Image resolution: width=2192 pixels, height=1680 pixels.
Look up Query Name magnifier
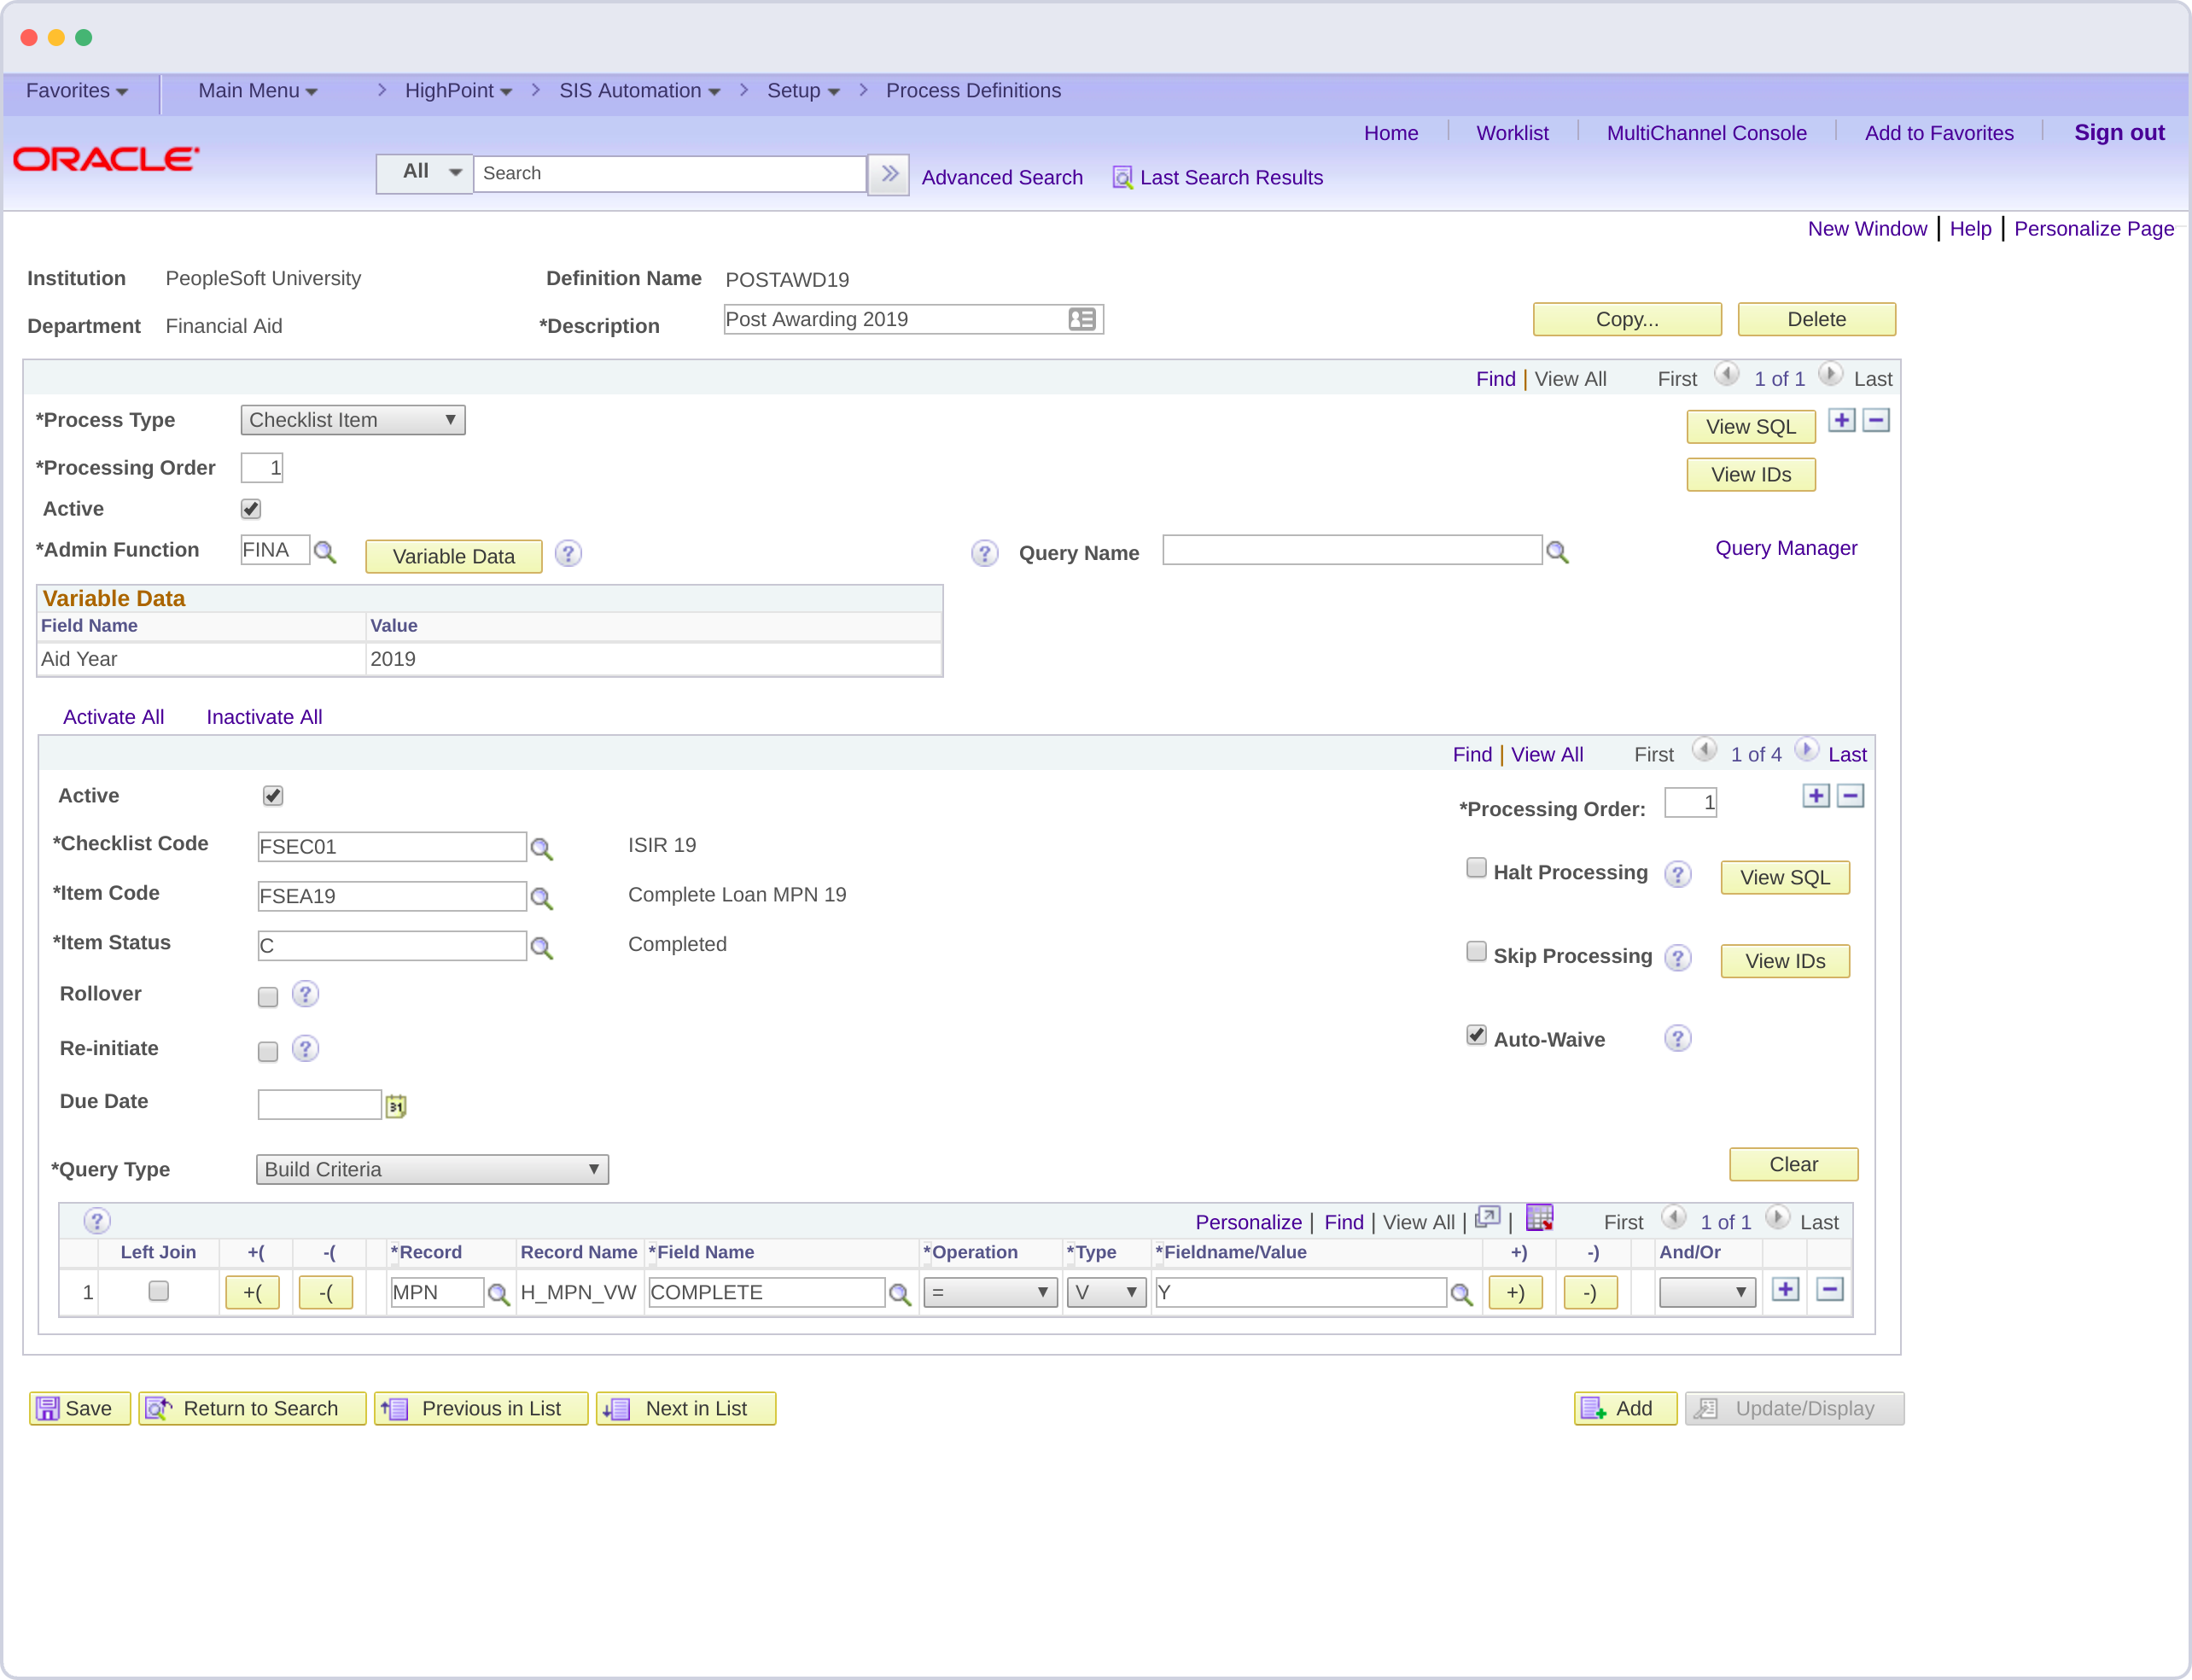coord(1557,552)
